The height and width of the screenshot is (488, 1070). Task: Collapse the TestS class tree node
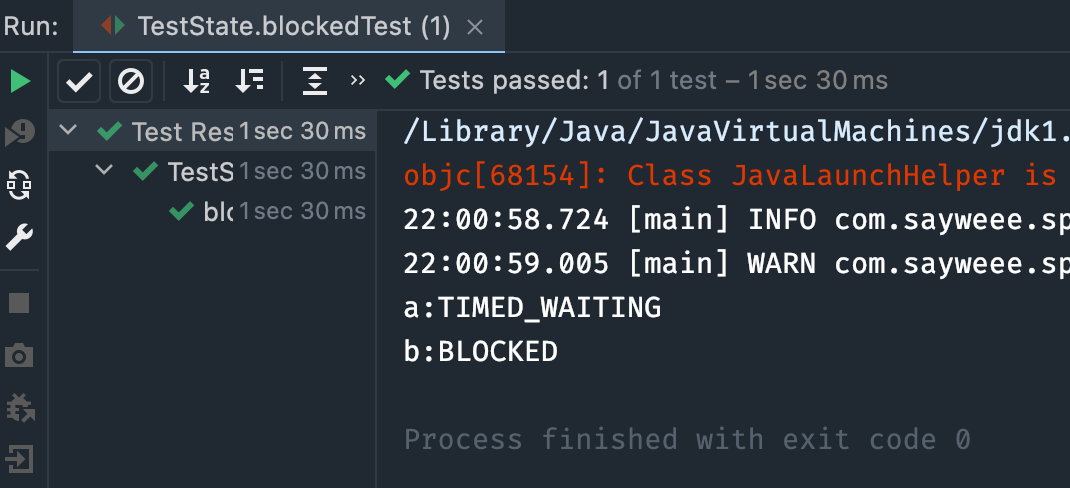[105, 171]
